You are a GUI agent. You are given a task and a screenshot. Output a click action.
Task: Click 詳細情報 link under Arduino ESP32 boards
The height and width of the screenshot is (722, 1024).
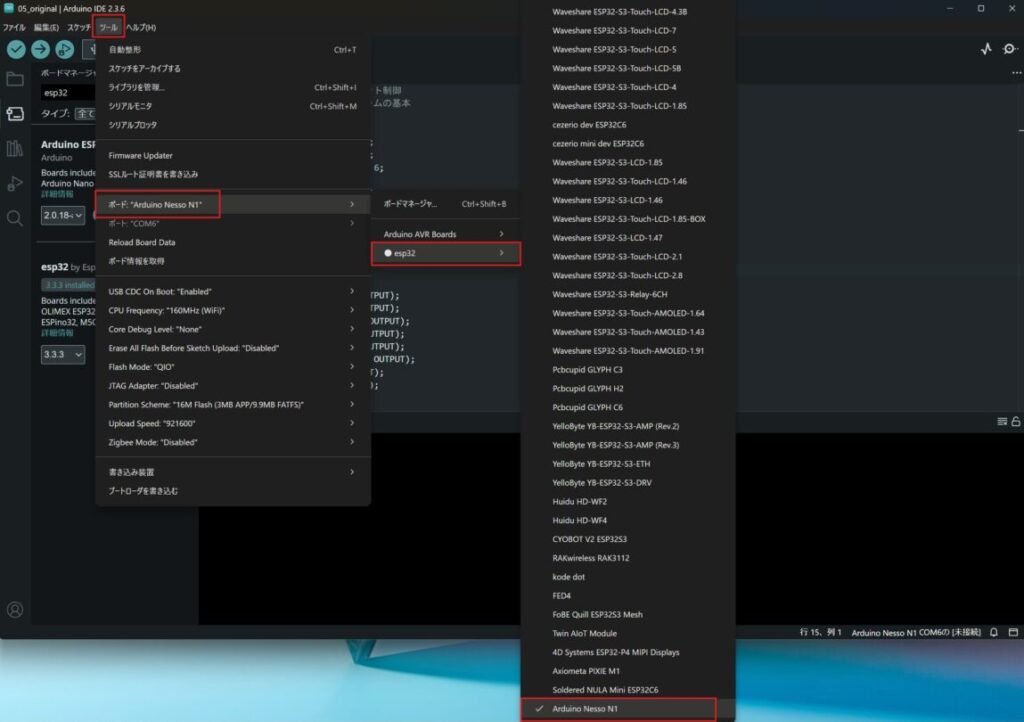56,194
